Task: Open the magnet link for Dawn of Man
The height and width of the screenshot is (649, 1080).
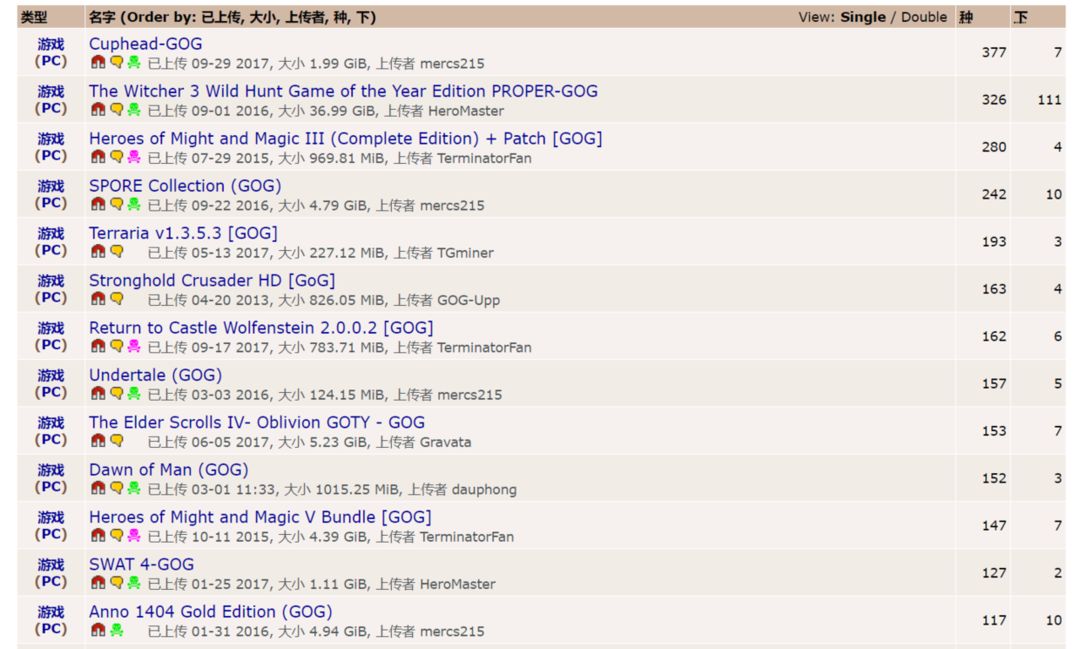Action: tap(98, 488)
